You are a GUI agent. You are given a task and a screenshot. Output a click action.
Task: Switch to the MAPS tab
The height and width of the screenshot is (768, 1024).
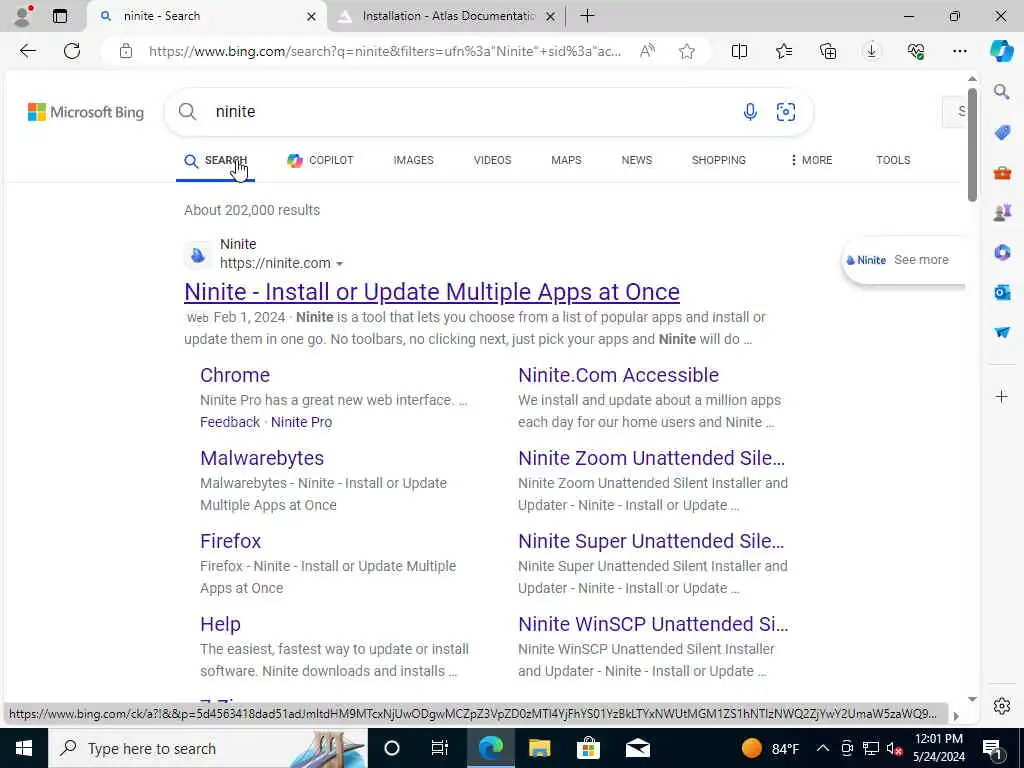tap(566, 160)
